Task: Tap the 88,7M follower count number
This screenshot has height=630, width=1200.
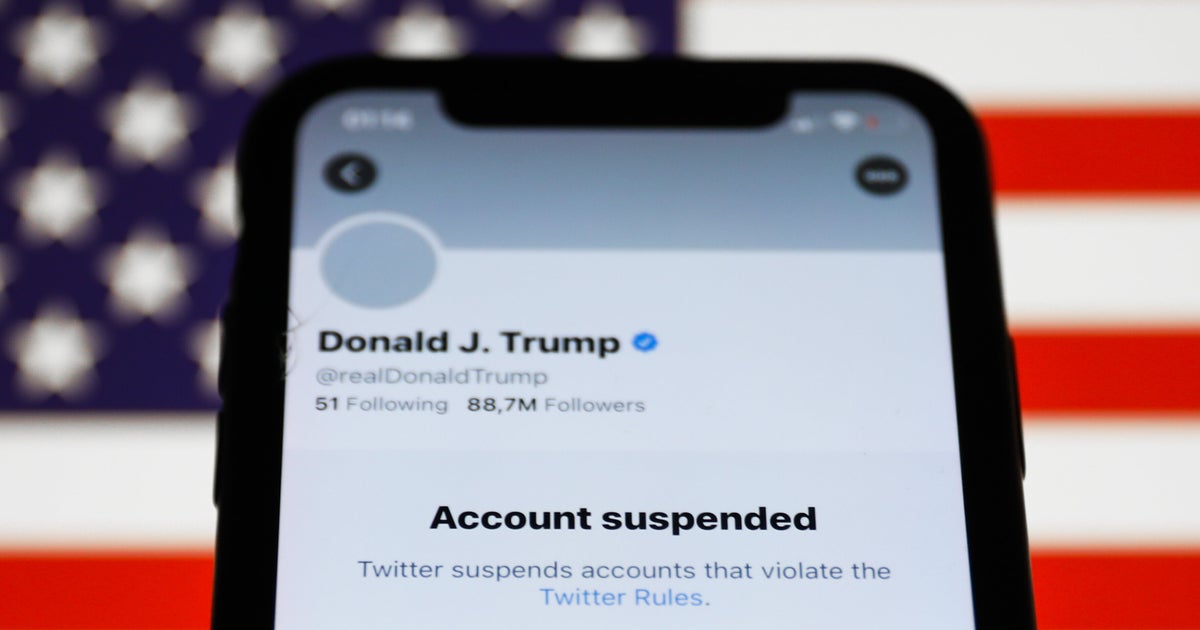Action: click(500, 405)
